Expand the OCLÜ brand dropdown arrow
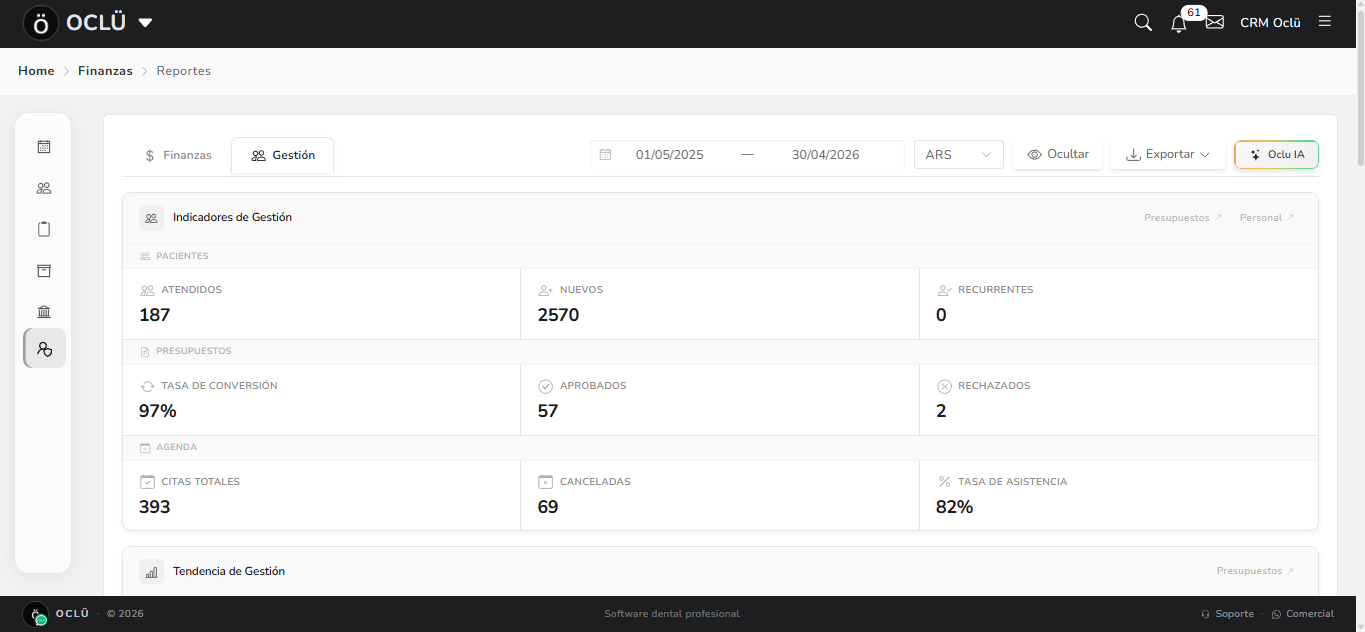This screenshot has width=1365, height=632. (145, 23)
